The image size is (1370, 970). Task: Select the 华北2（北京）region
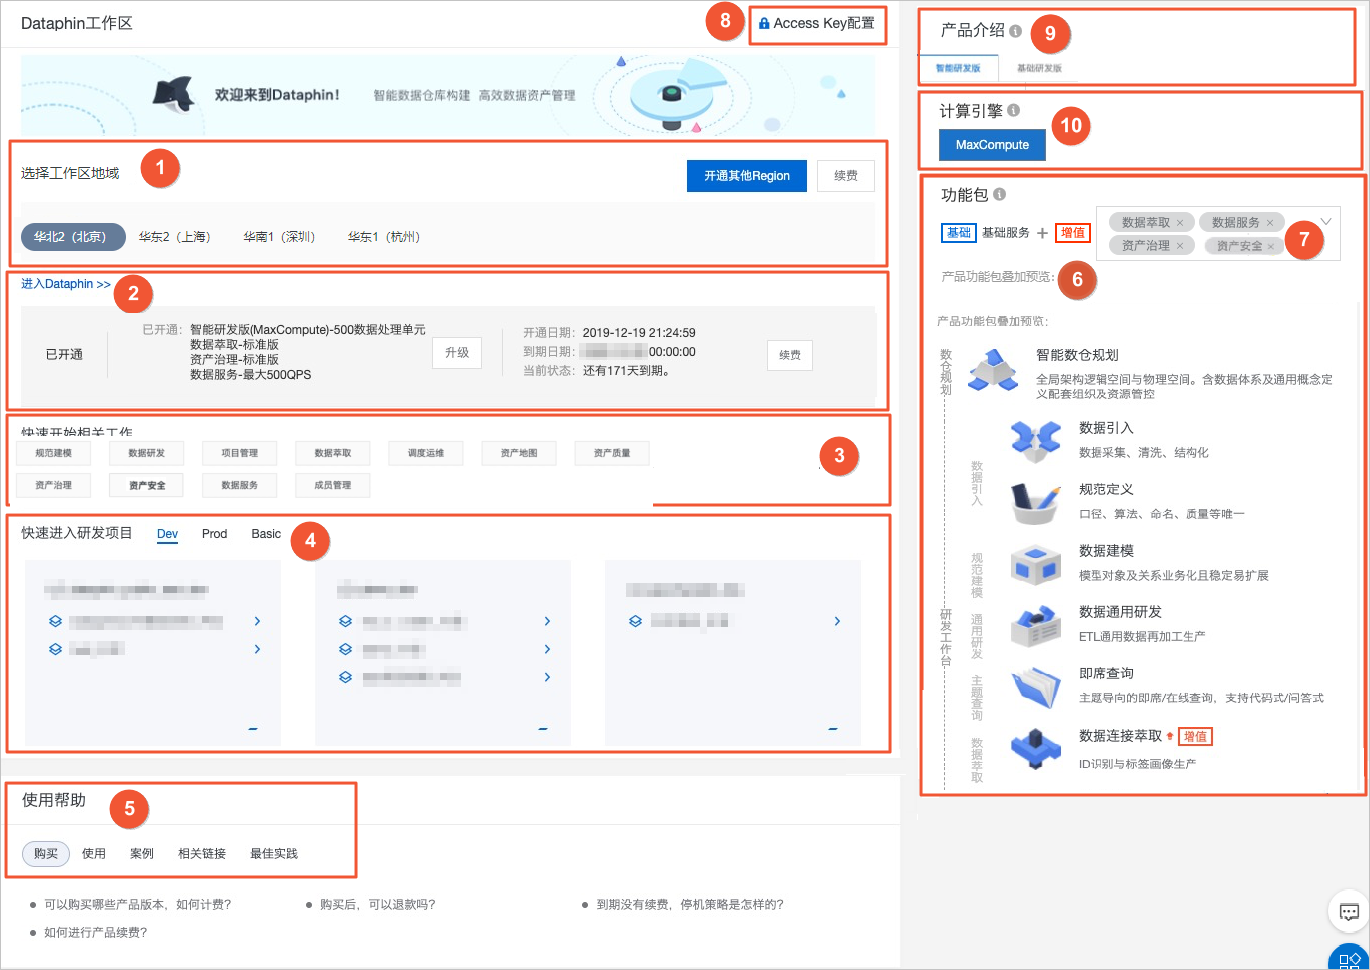72,237
